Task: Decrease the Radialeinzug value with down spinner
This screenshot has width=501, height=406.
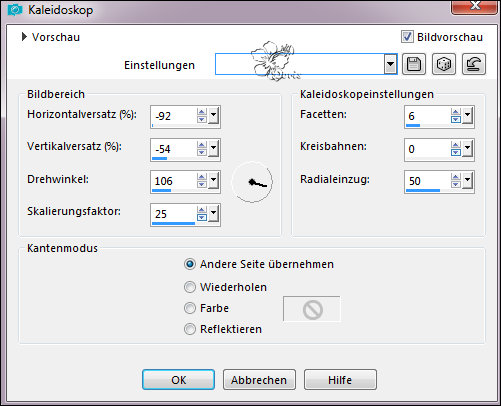Action: (456, 184)
